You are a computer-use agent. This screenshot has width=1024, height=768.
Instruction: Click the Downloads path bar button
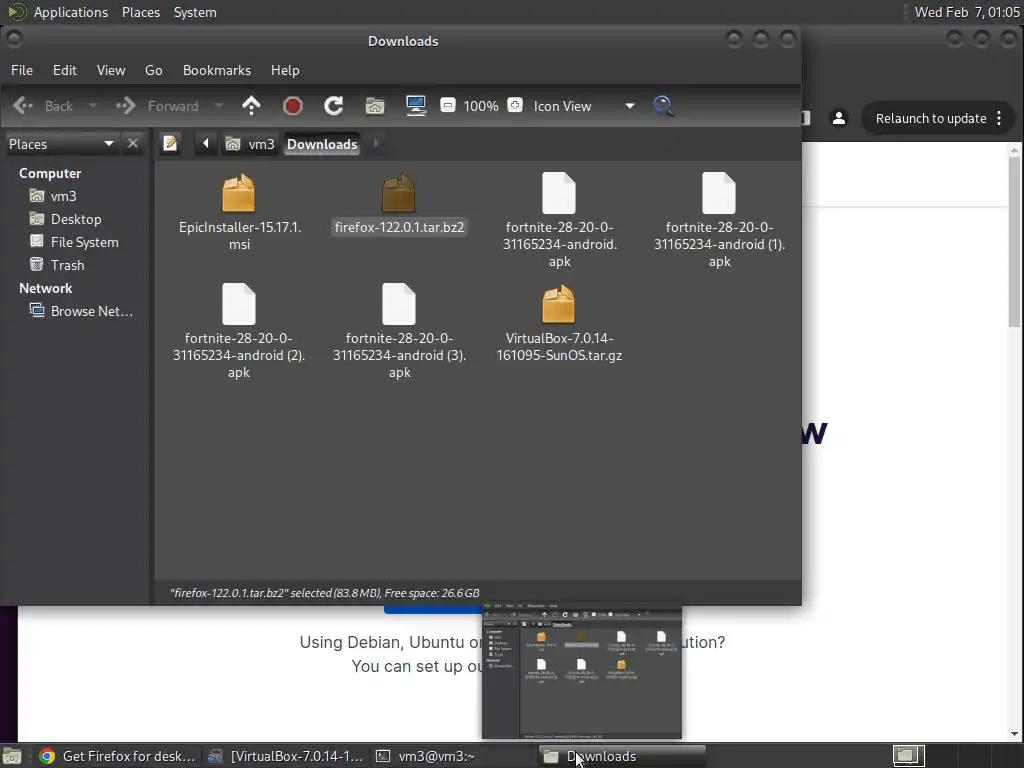click(322, 144)
